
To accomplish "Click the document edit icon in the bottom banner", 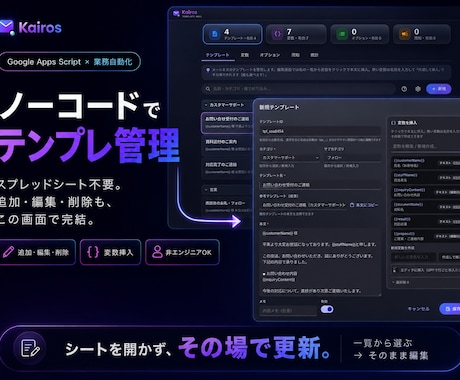I will pyautogui.click(x=30, y=348).
